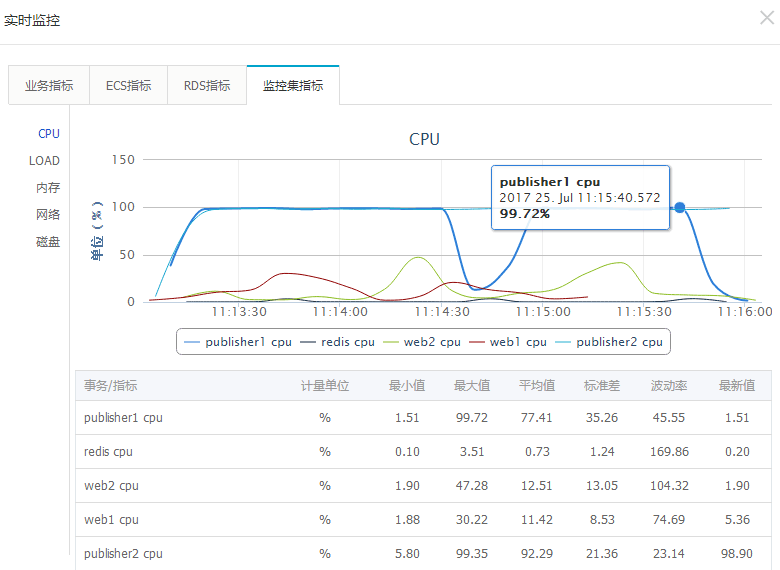Open the 内存 metric view

(x=48, y=187)
